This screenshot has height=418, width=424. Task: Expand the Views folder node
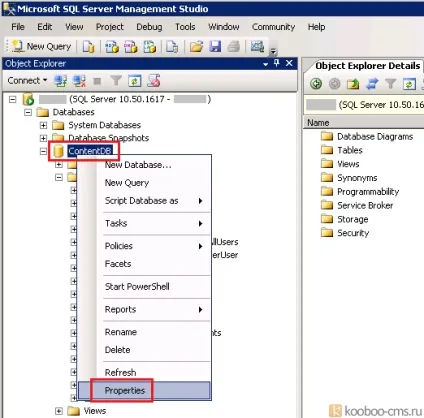pos(59,411)
